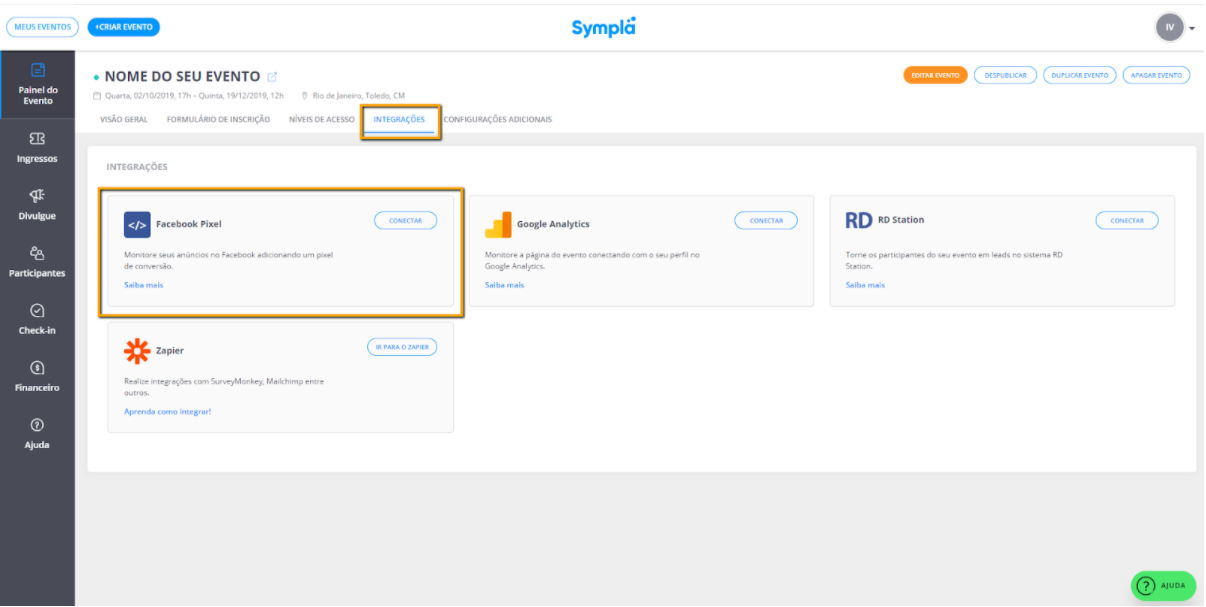Image resolution: width=1206 pixels, height=607 pixels.
Task: Connect RD Station with CONECTAR
Action: click(1127, 220)
